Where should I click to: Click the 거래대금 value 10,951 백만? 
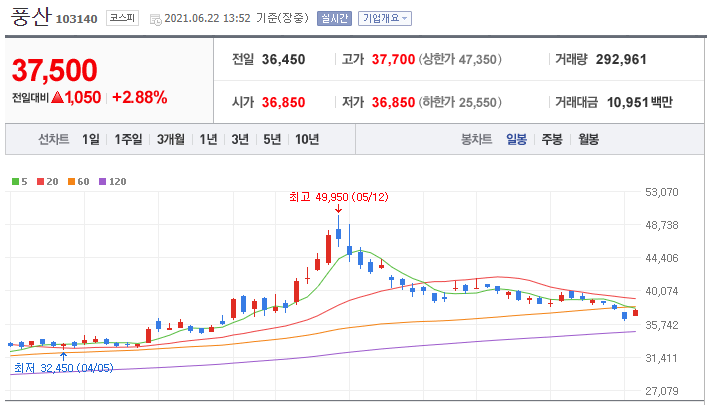coord(639,102)
